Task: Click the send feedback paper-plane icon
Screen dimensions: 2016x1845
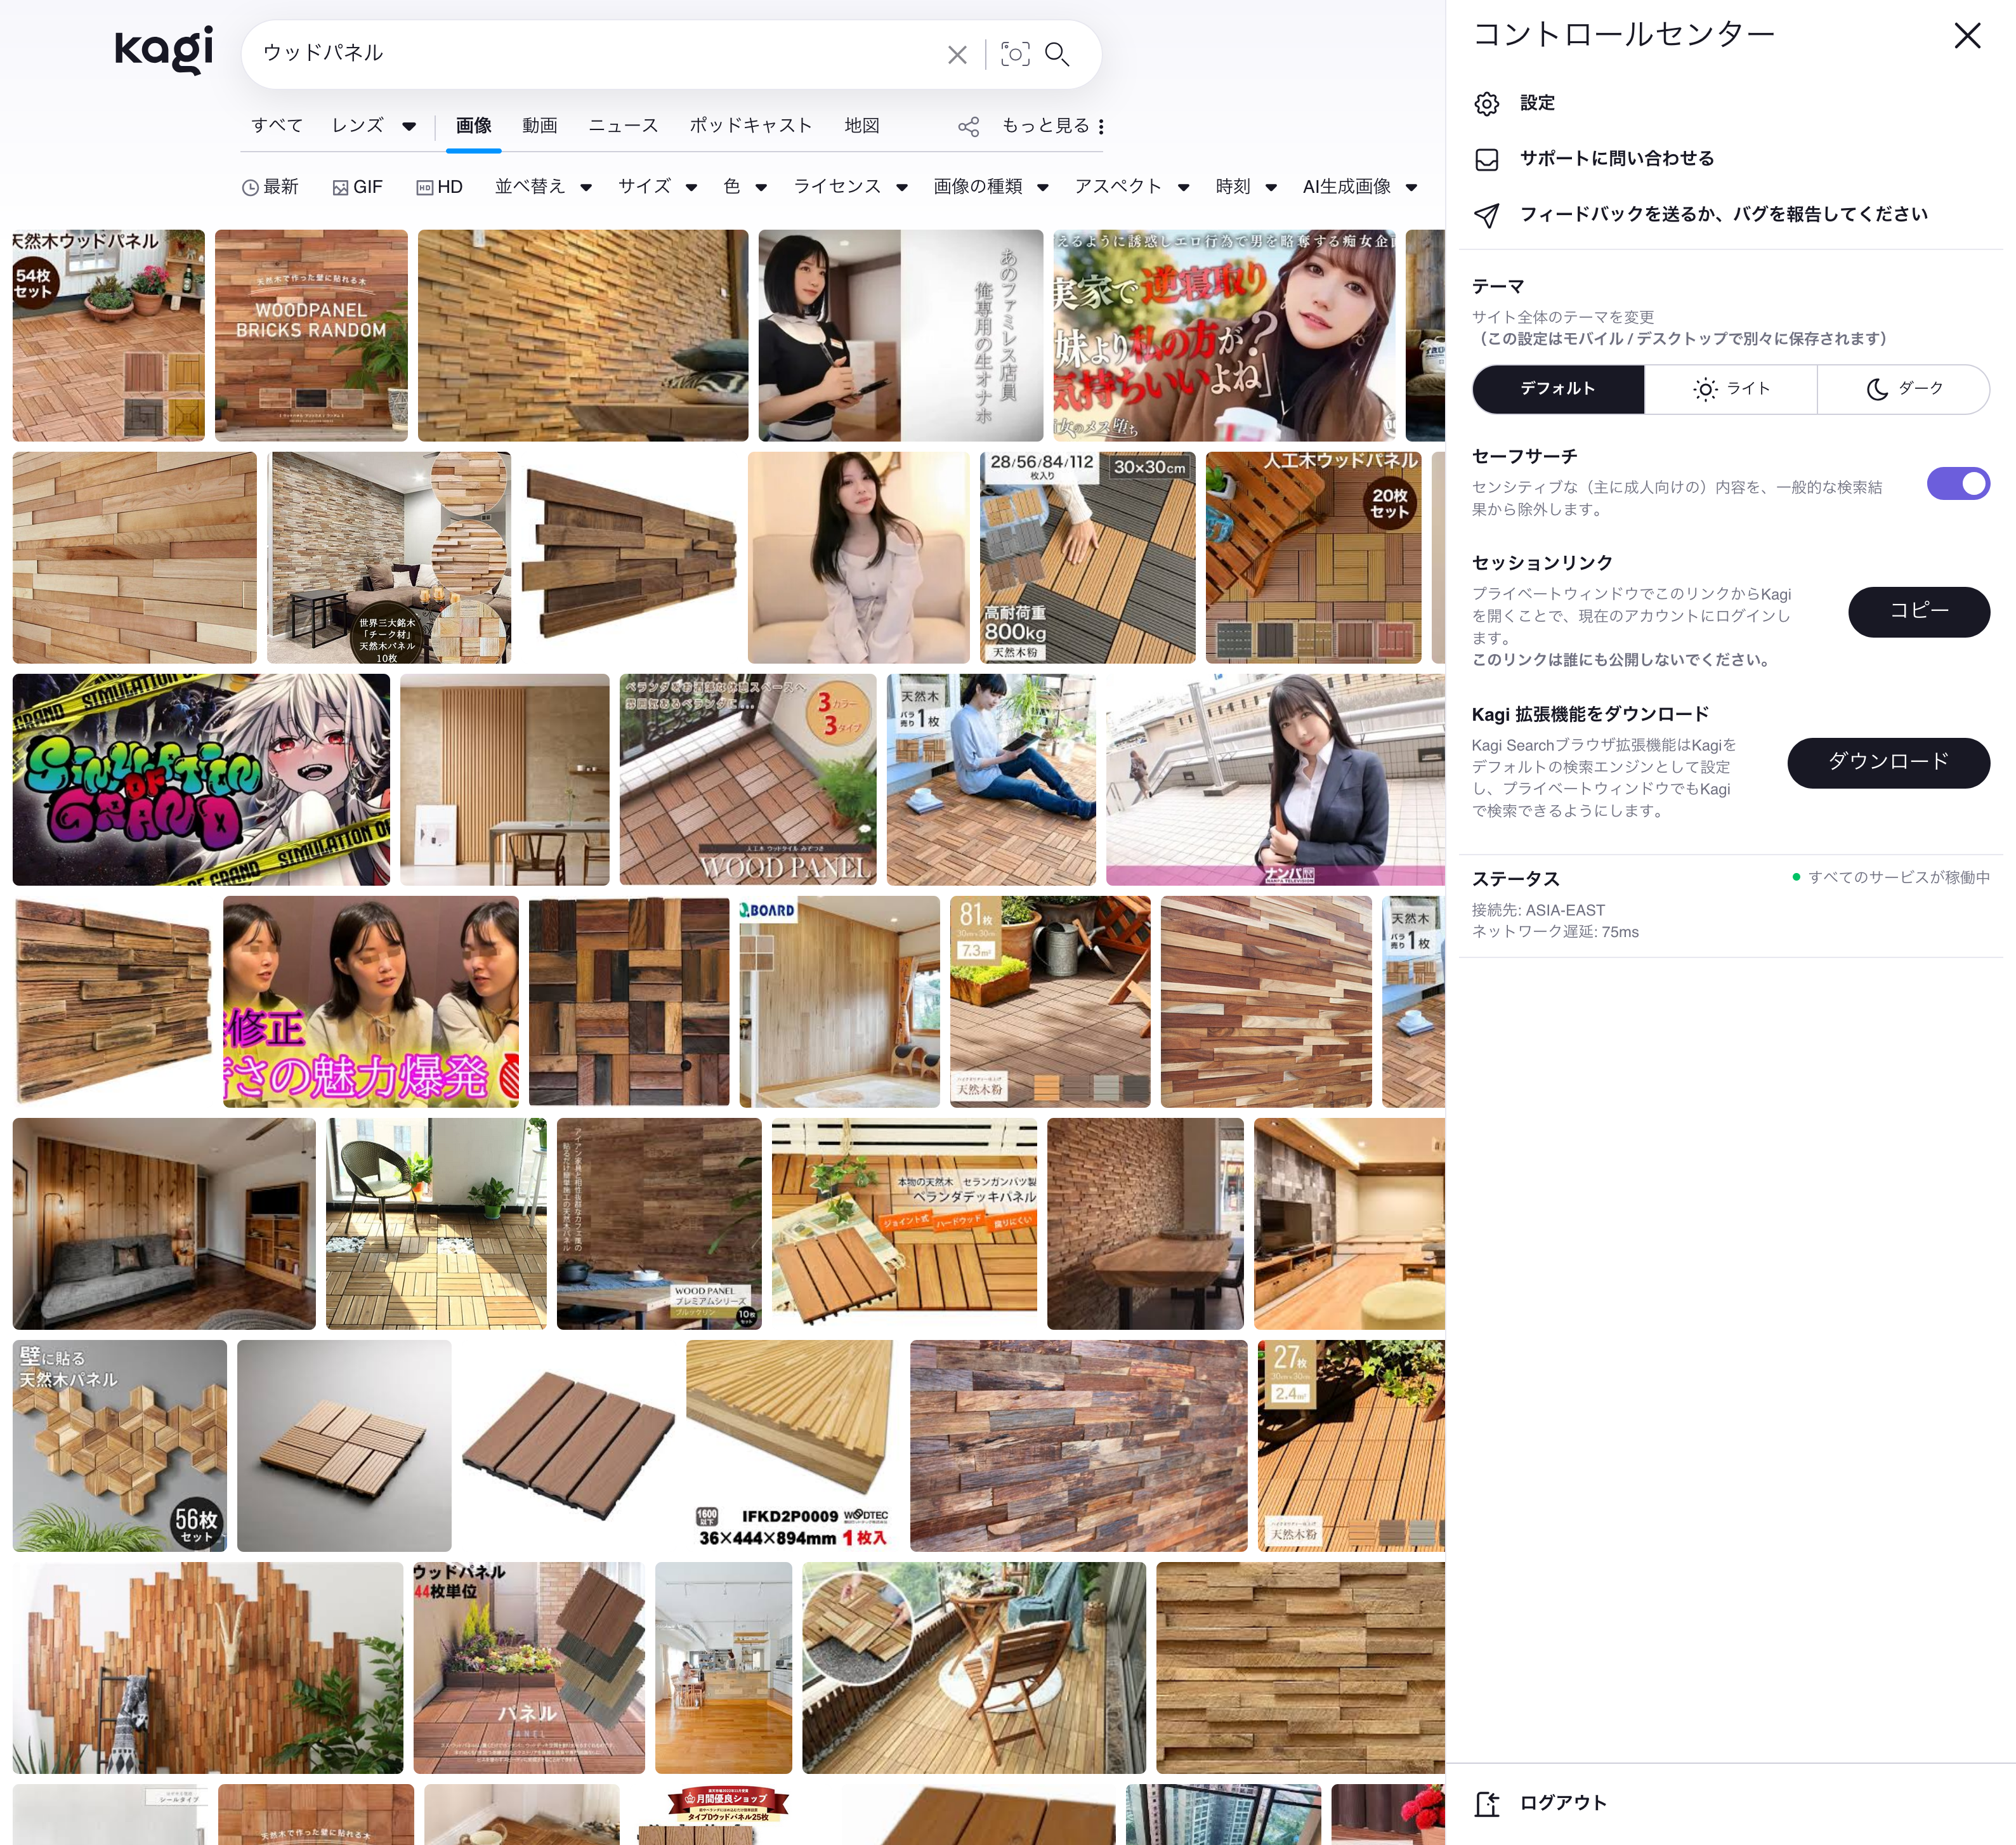Action: [x=1487, y=215]
